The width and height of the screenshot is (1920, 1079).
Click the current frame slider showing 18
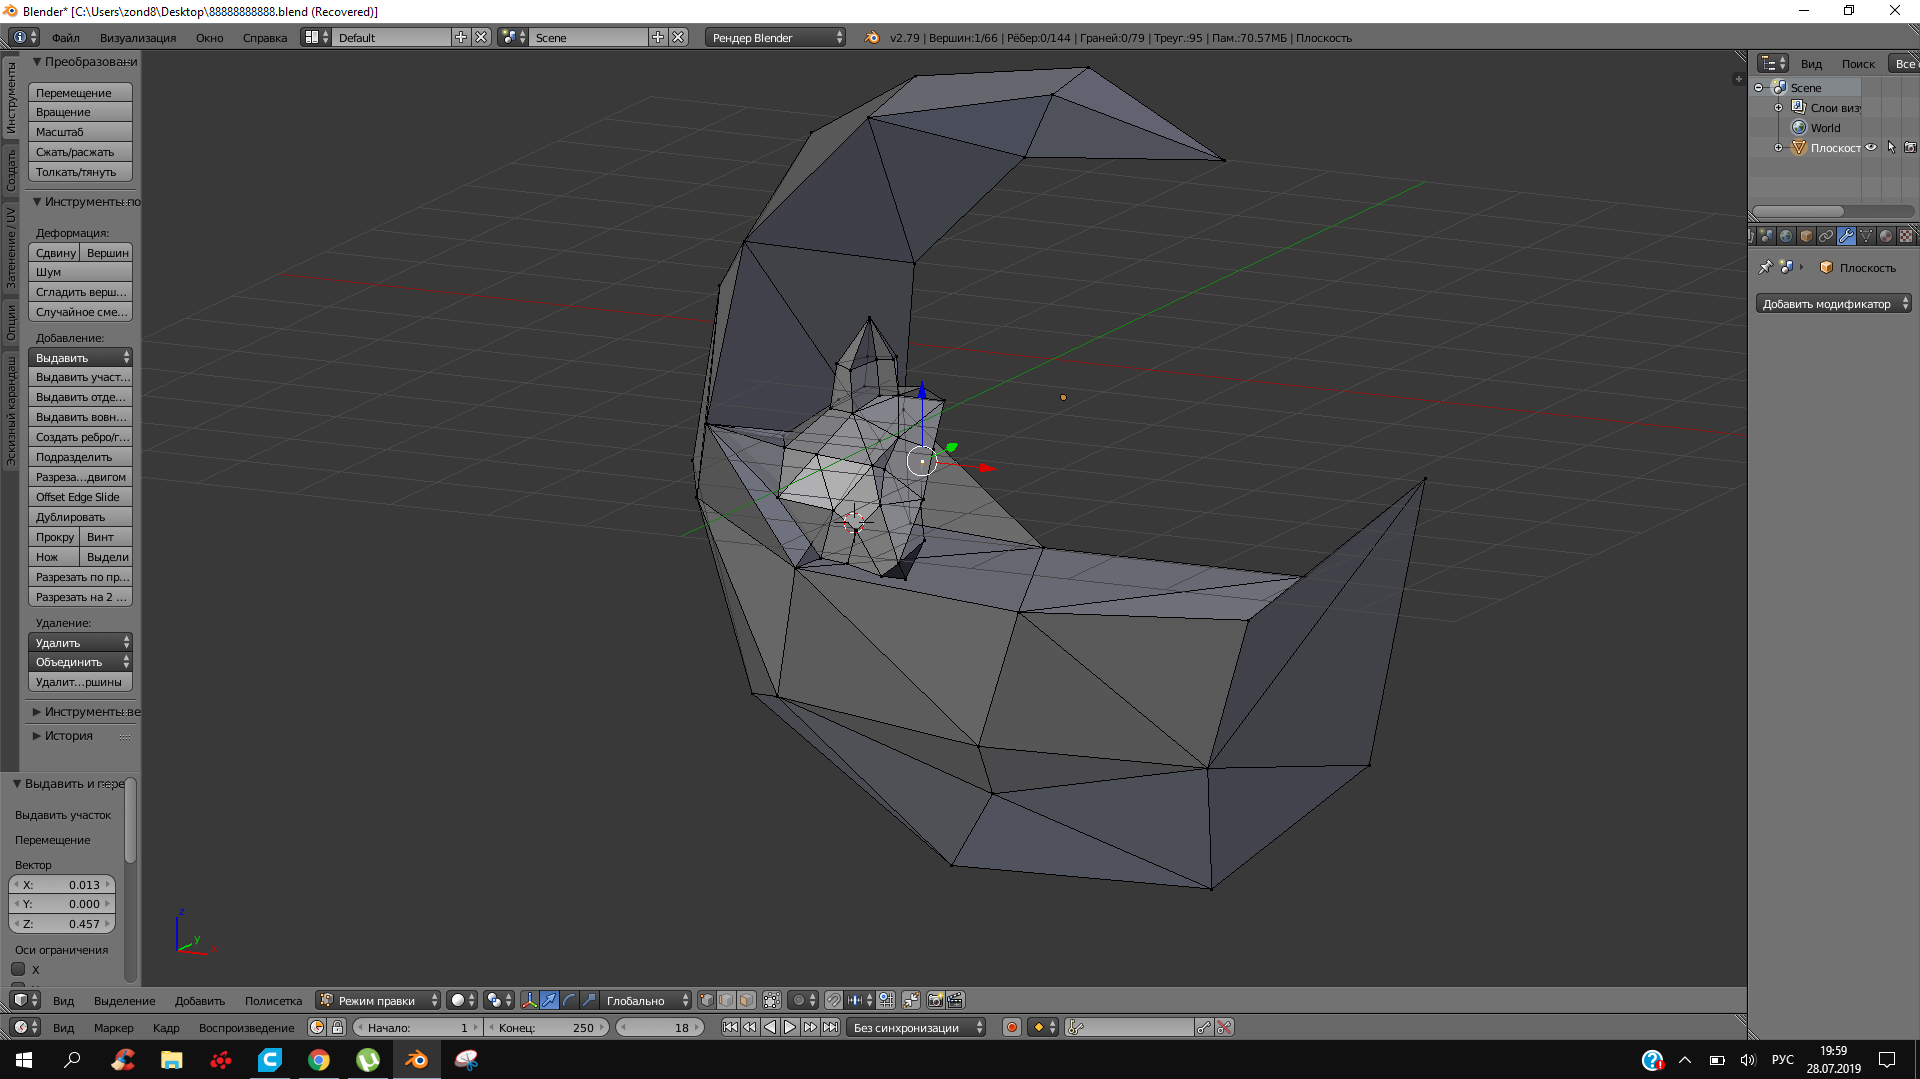(x=660, y=1027)
